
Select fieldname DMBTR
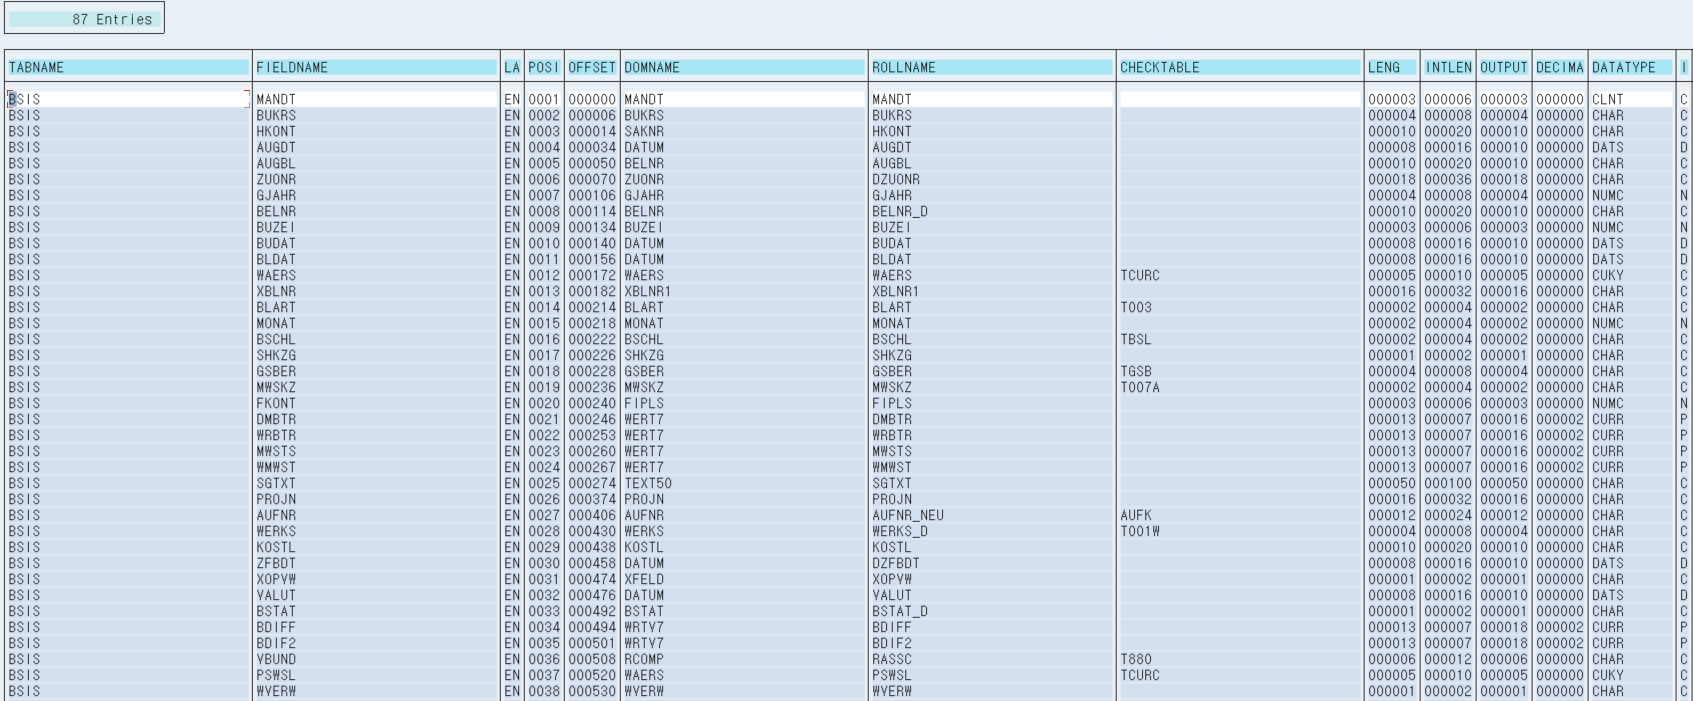[x=276, y=419]
